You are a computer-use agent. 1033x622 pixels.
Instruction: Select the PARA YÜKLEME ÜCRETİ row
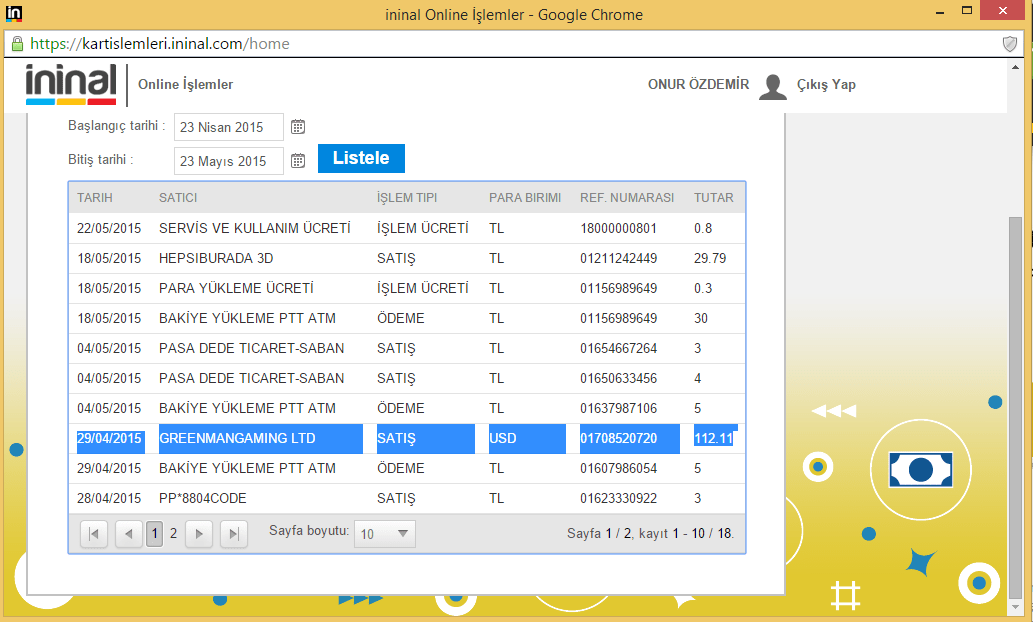pos(406,288)
